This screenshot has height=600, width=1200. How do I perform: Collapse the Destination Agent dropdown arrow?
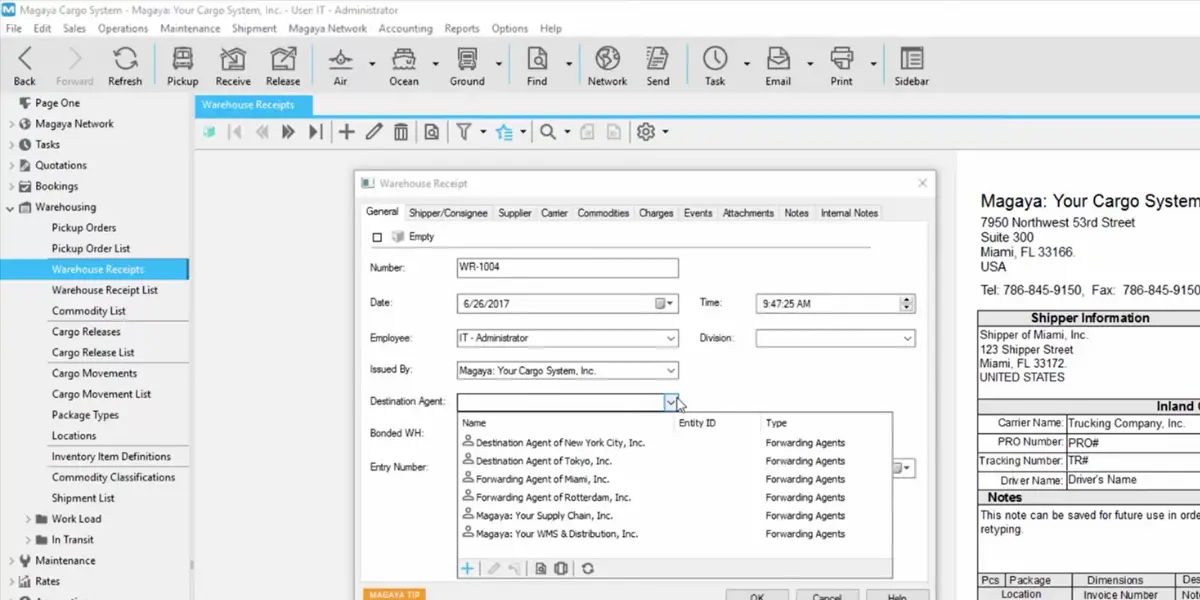pyautogui.click(x=671, y=401)
